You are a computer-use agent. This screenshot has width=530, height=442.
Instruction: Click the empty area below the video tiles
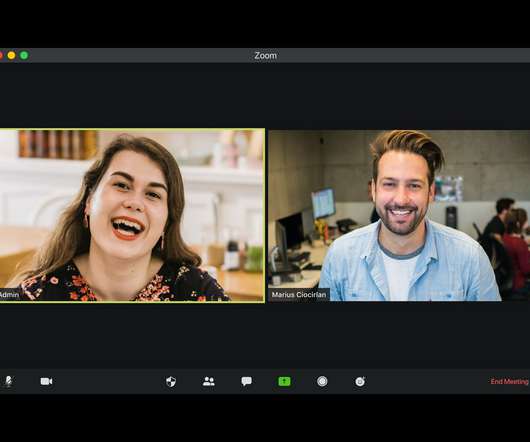click(265, 336)
